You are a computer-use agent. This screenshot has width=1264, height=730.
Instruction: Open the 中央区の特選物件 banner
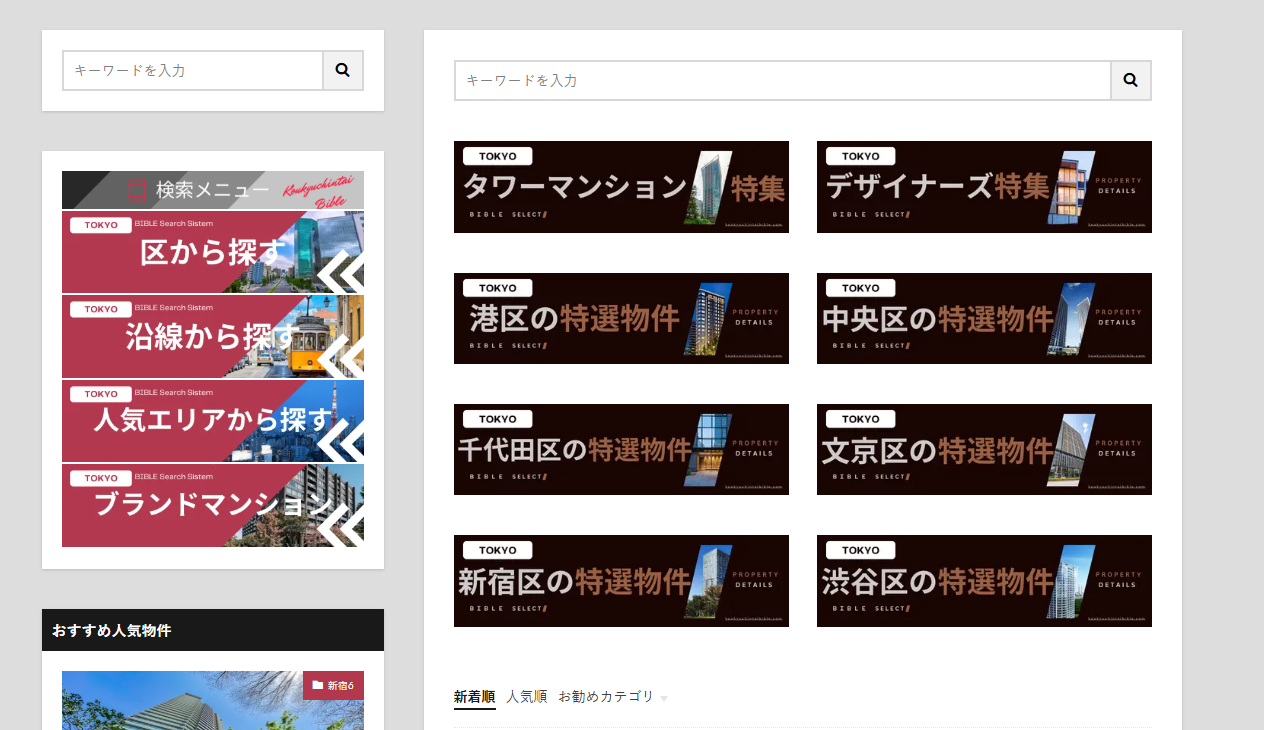pyautogui.click(x=984, y=318)
